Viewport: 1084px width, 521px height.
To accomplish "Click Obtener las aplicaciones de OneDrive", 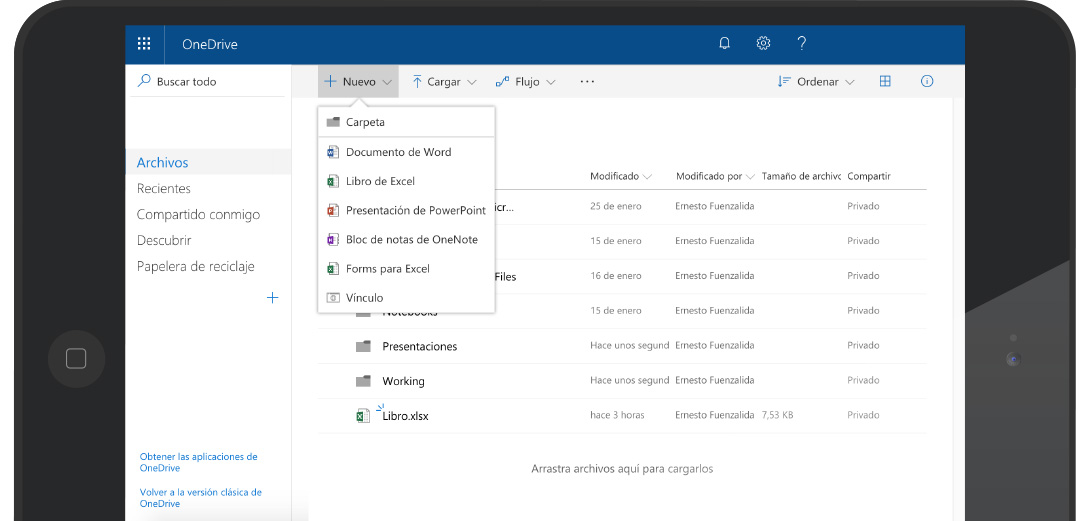I will tap(198, 462).
